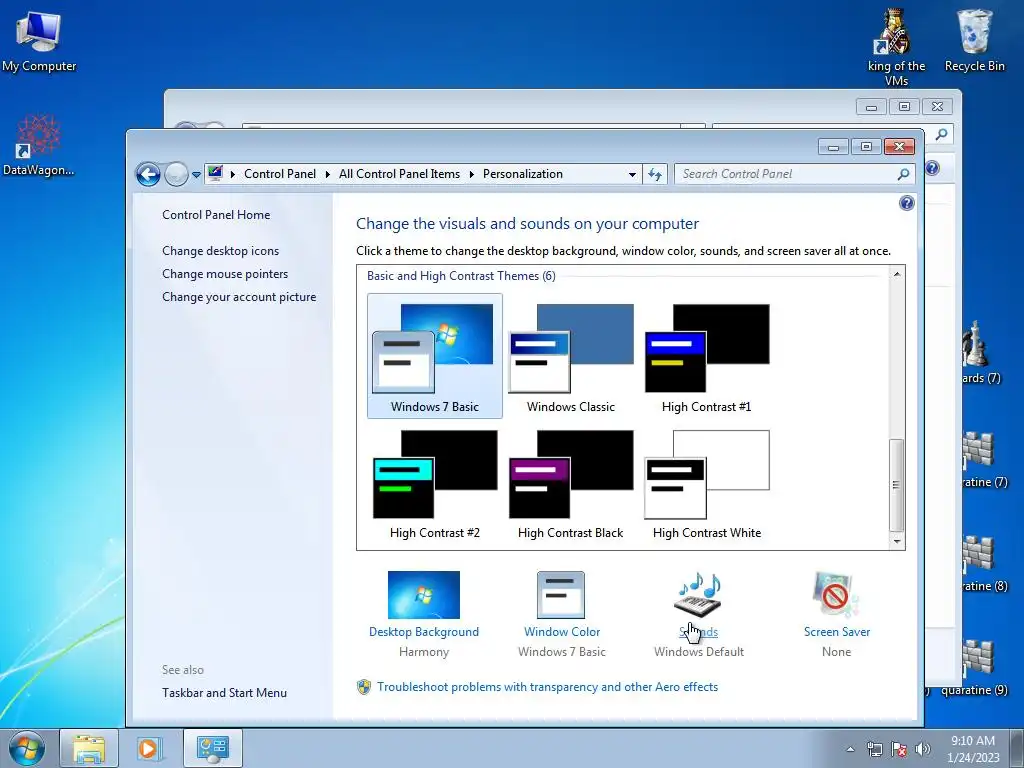The height and width of the screenshot is (768, 1024).
Task: Click Personalization breadcrumb
Action: pos(523,174)
